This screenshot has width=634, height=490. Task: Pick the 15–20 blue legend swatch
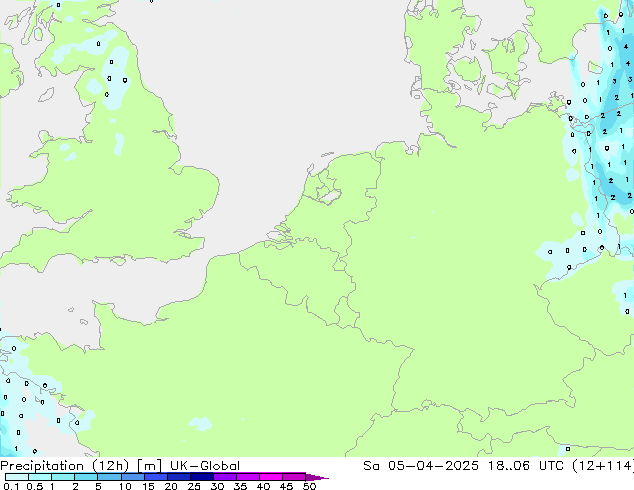tap(155, 477)
